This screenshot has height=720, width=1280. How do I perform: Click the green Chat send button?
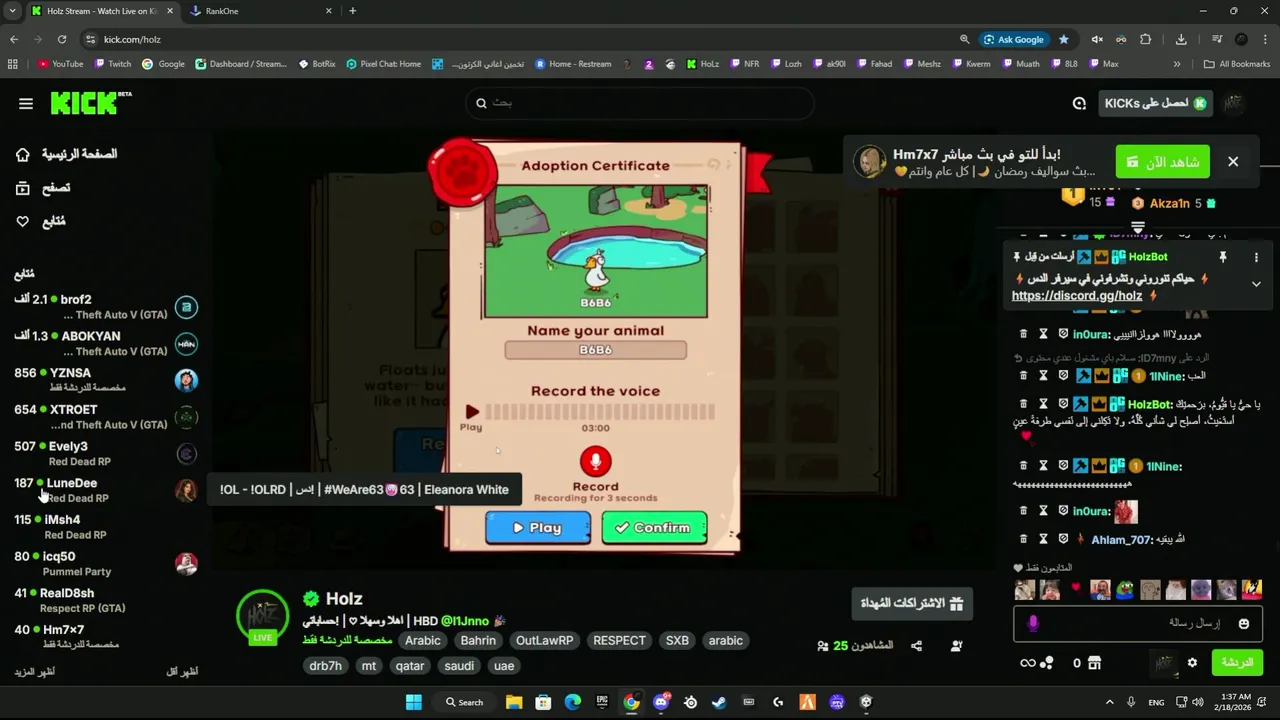[1237, 662]
